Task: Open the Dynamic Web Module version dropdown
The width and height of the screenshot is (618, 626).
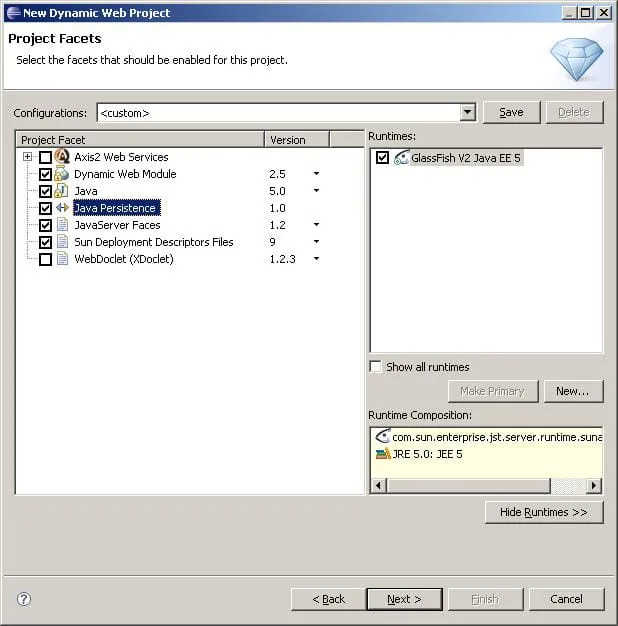Action: point(316,174)
